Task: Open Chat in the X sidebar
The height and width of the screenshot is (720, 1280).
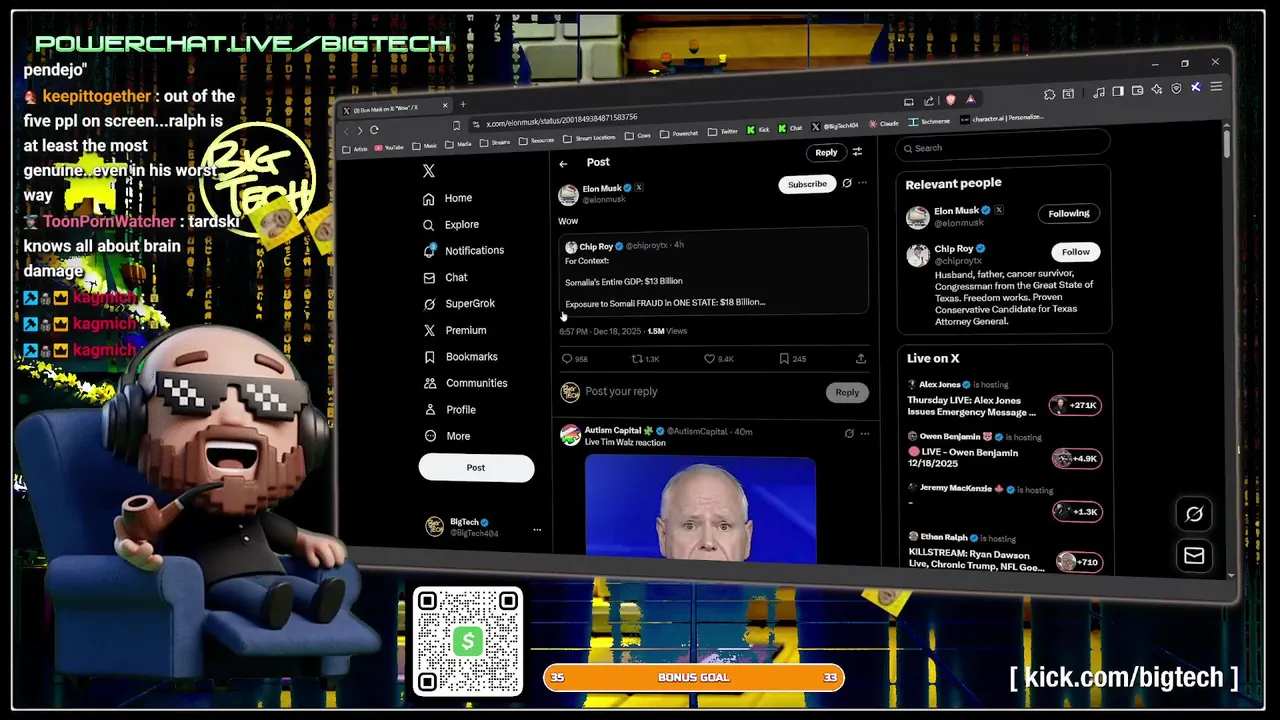Action: click(x=445, y=277)
